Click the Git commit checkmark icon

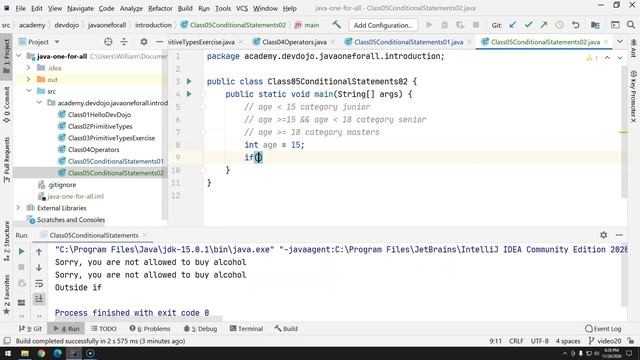coord(528,25)
